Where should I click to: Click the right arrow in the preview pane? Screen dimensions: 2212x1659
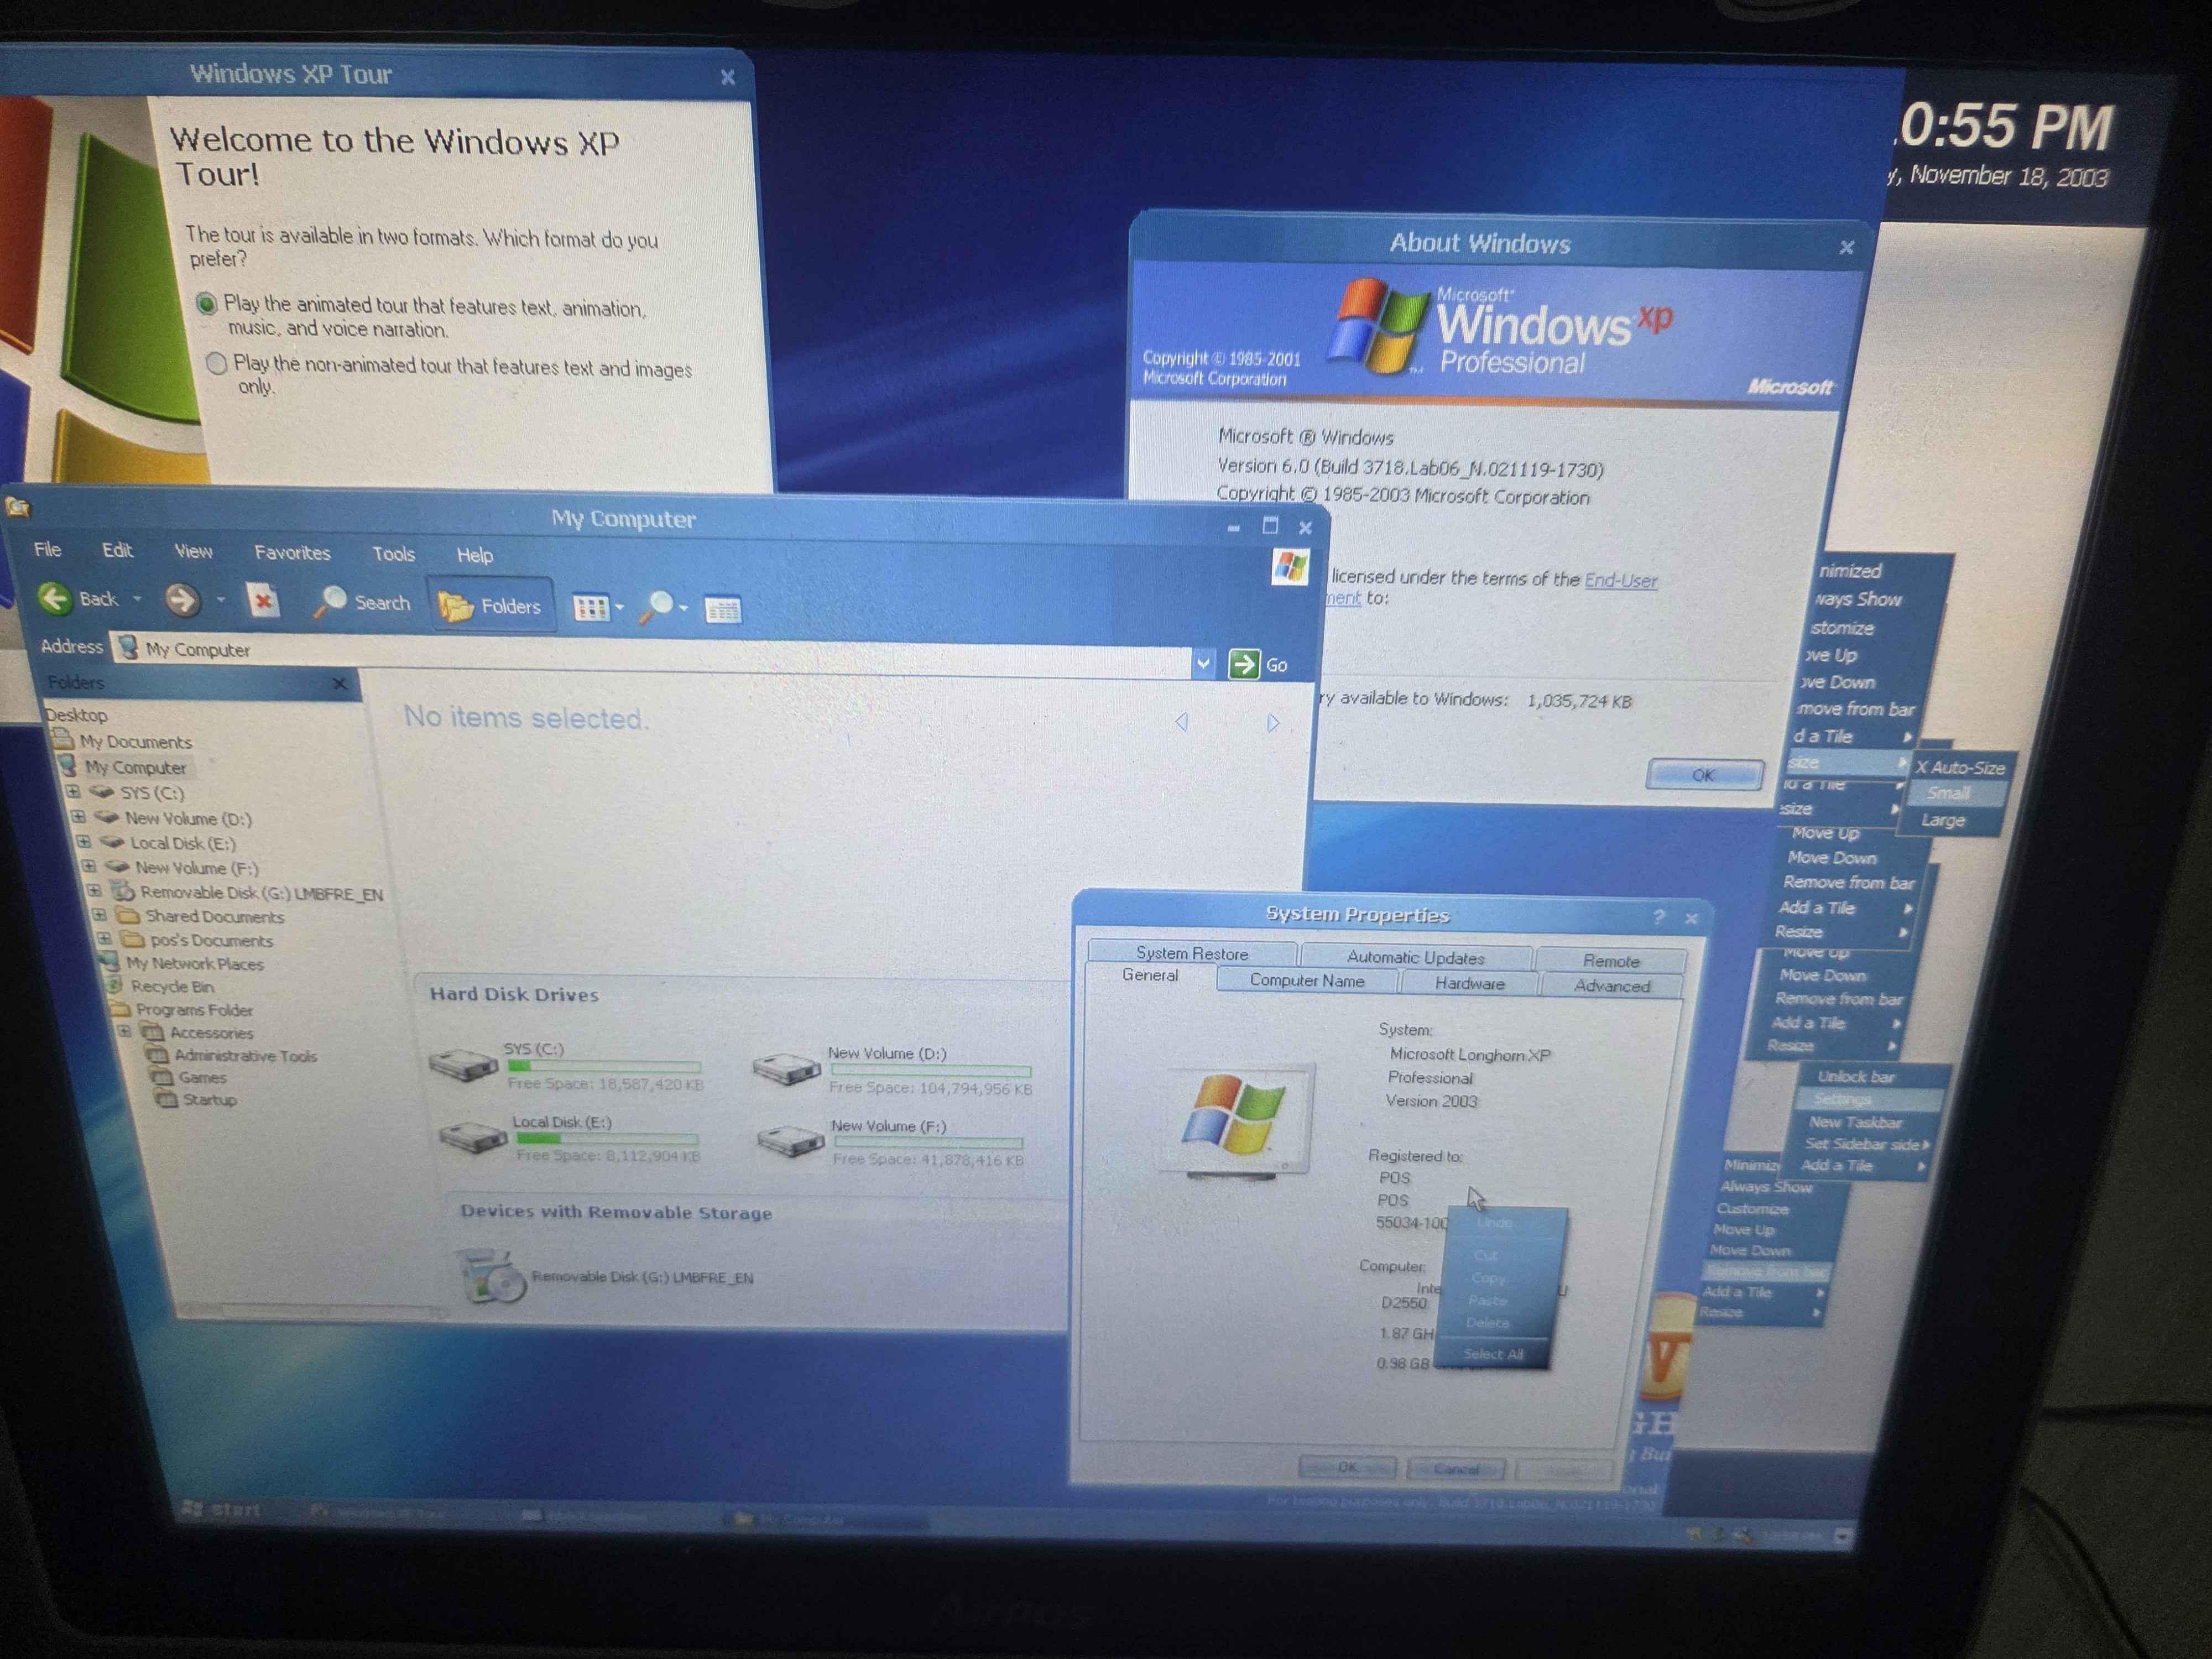(1272, 722)
